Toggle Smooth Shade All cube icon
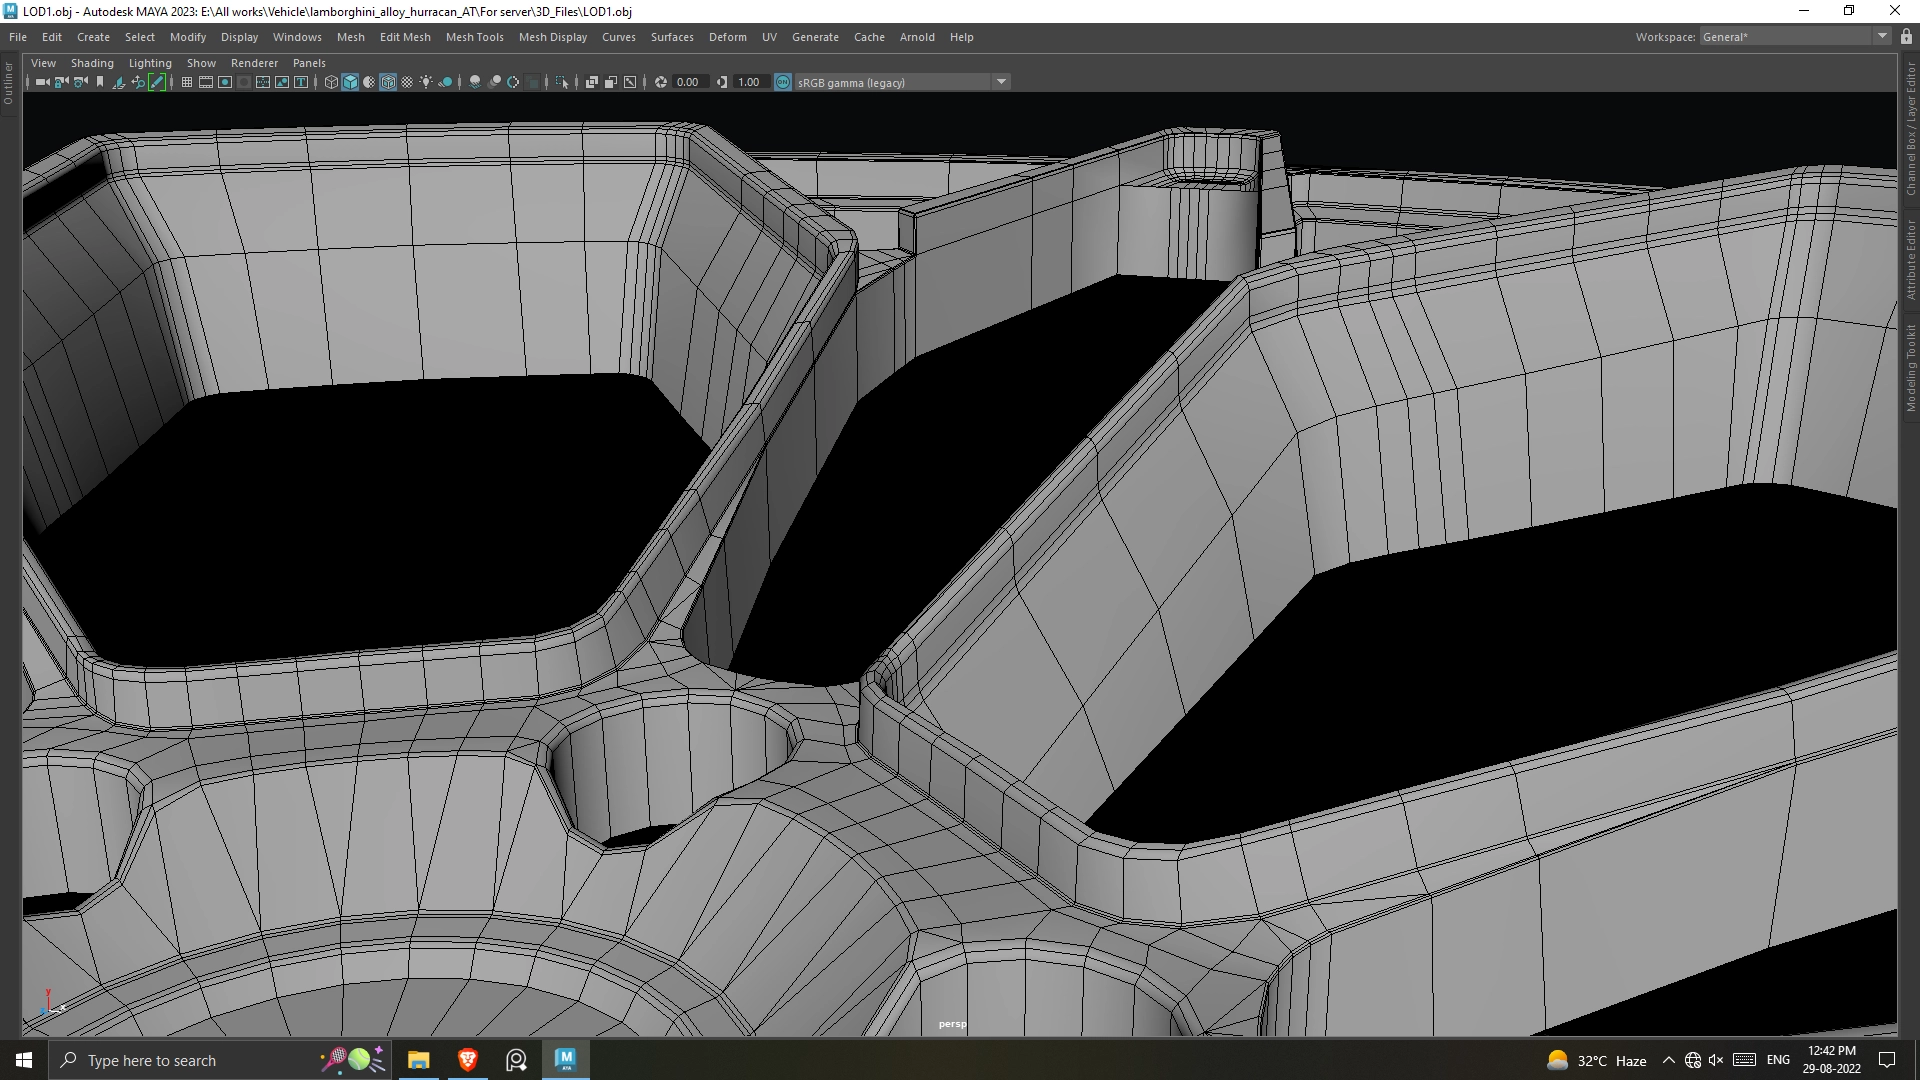This screenshot has width=1920, height=1080. pos(350,82)
